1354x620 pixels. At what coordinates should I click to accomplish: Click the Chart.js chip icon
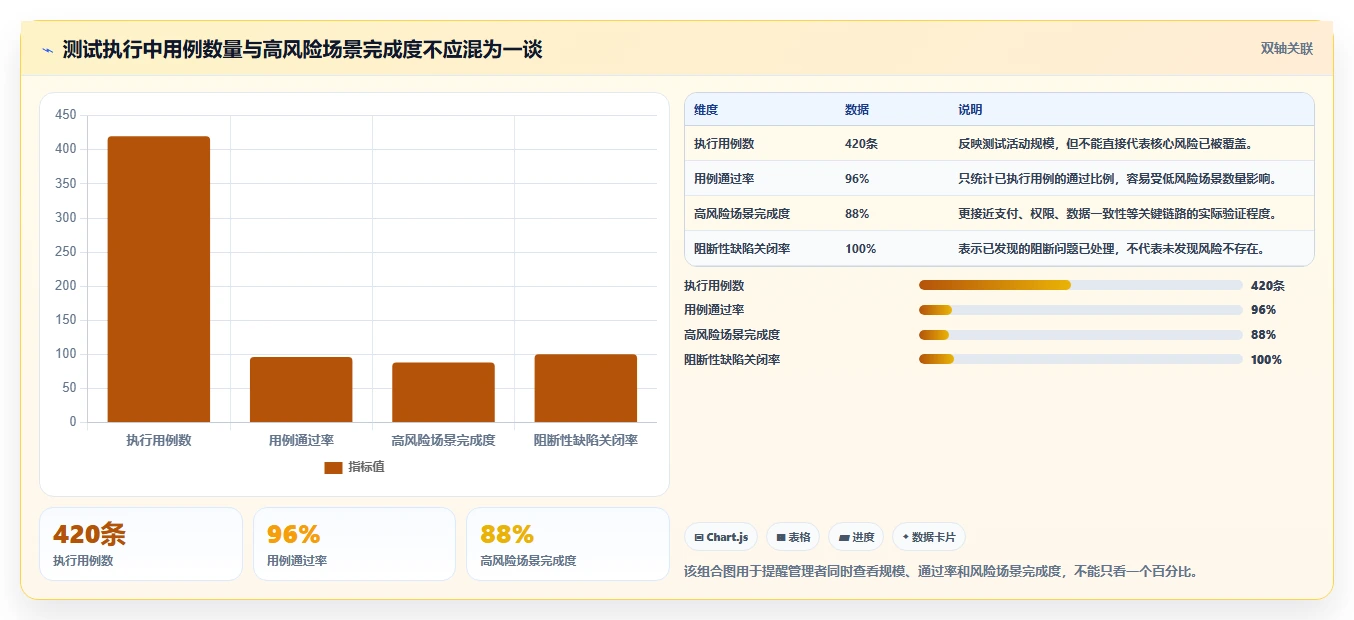[698, 538]
